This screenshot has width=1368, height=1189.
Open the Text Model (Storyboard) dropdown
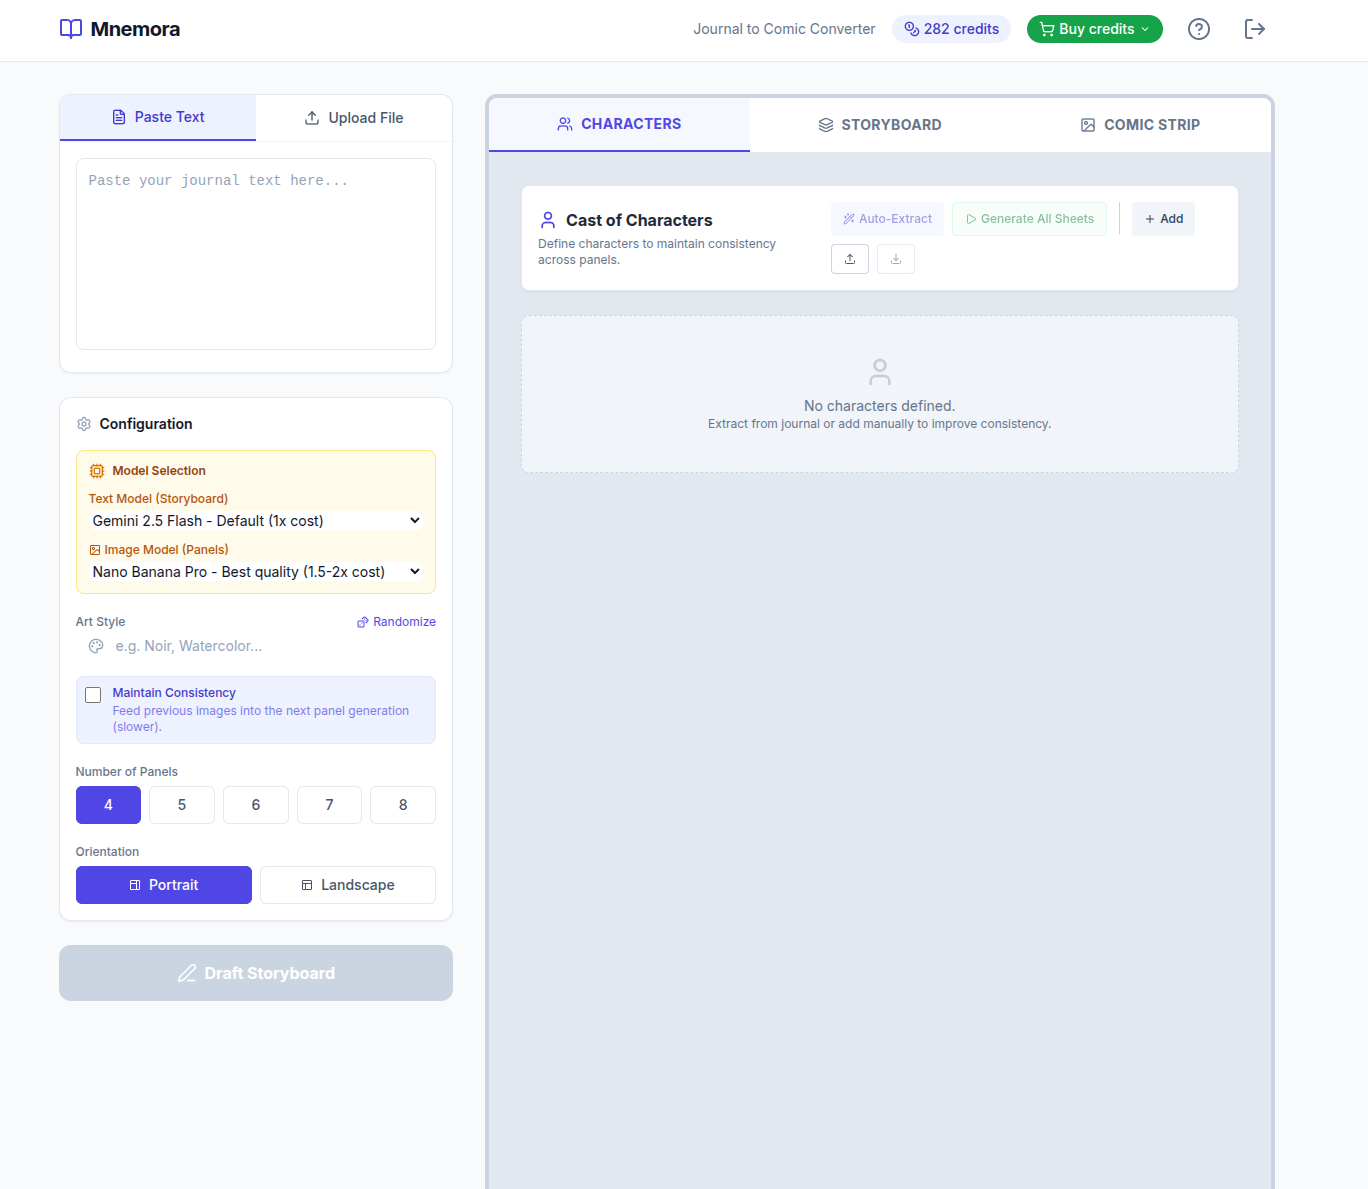pyautogui.click(x=256, y=521)
